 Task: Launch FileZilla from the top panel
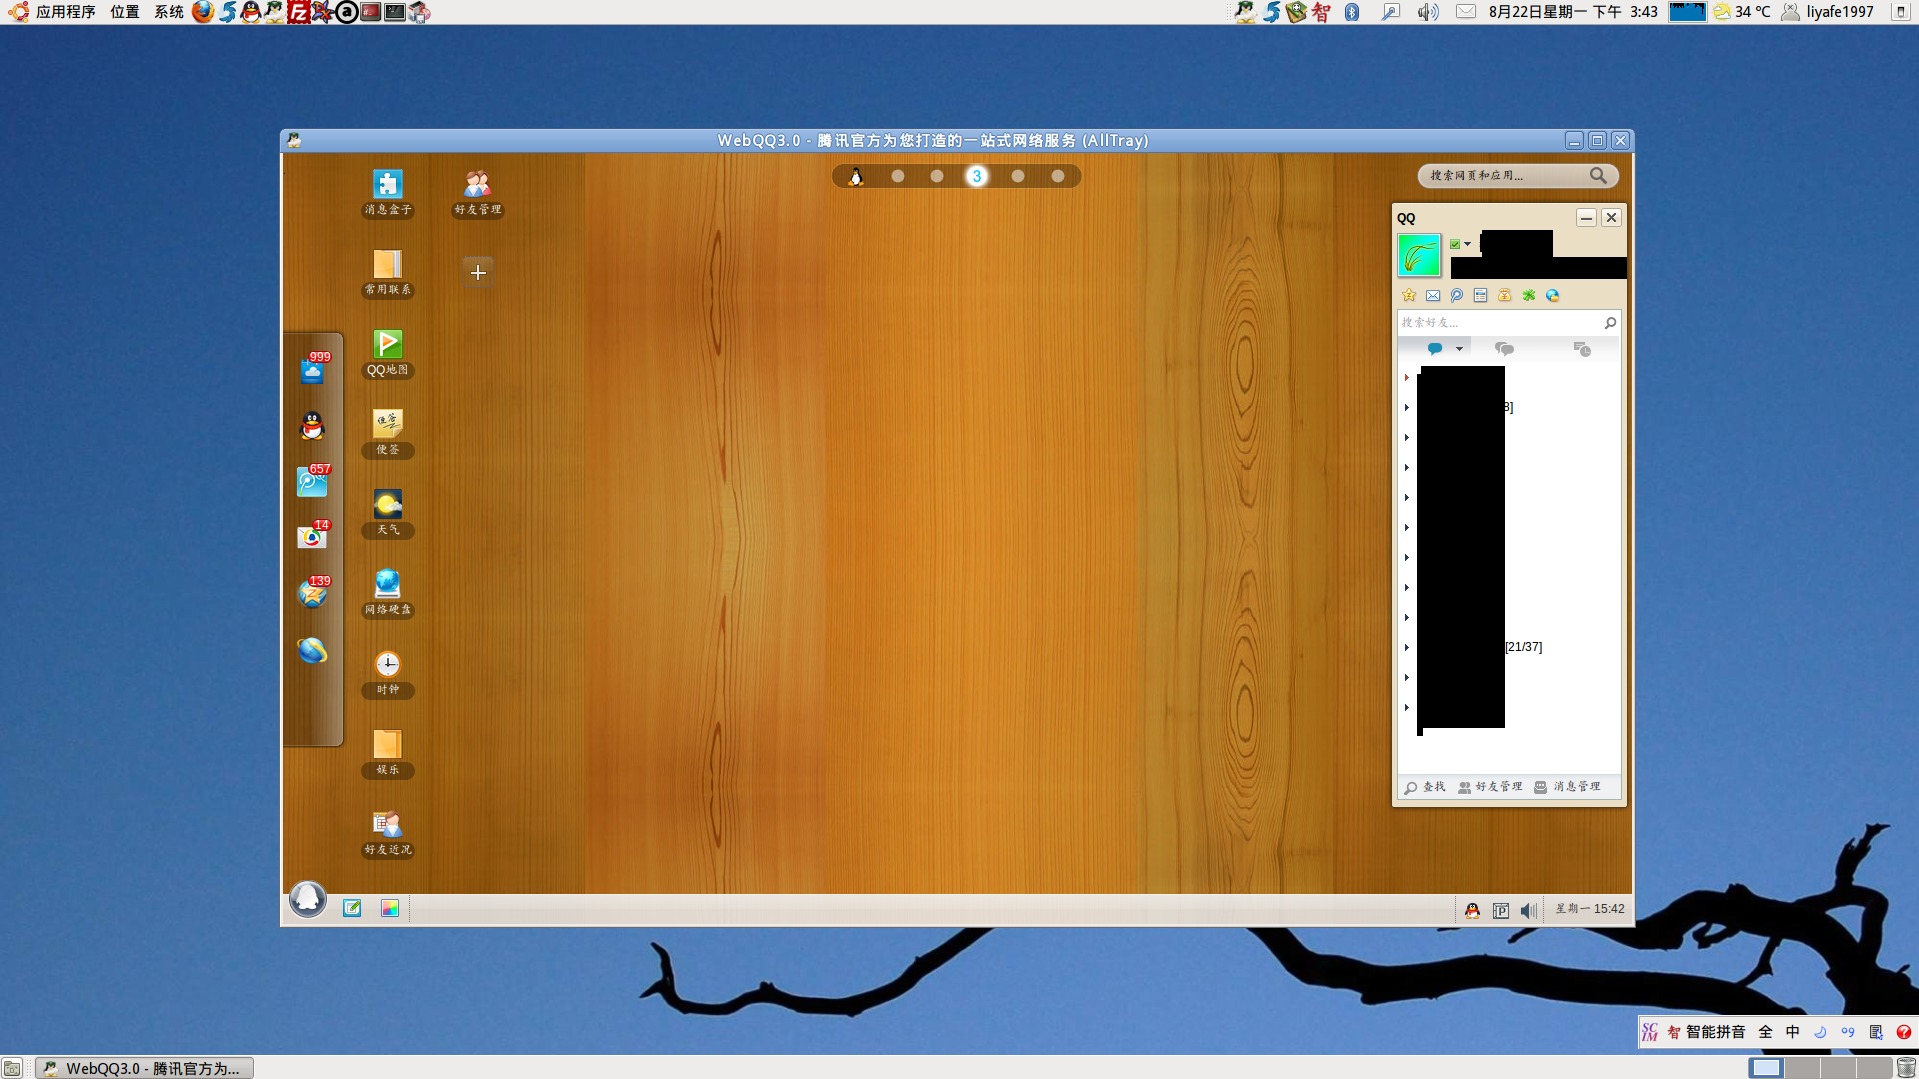[298, 12]
